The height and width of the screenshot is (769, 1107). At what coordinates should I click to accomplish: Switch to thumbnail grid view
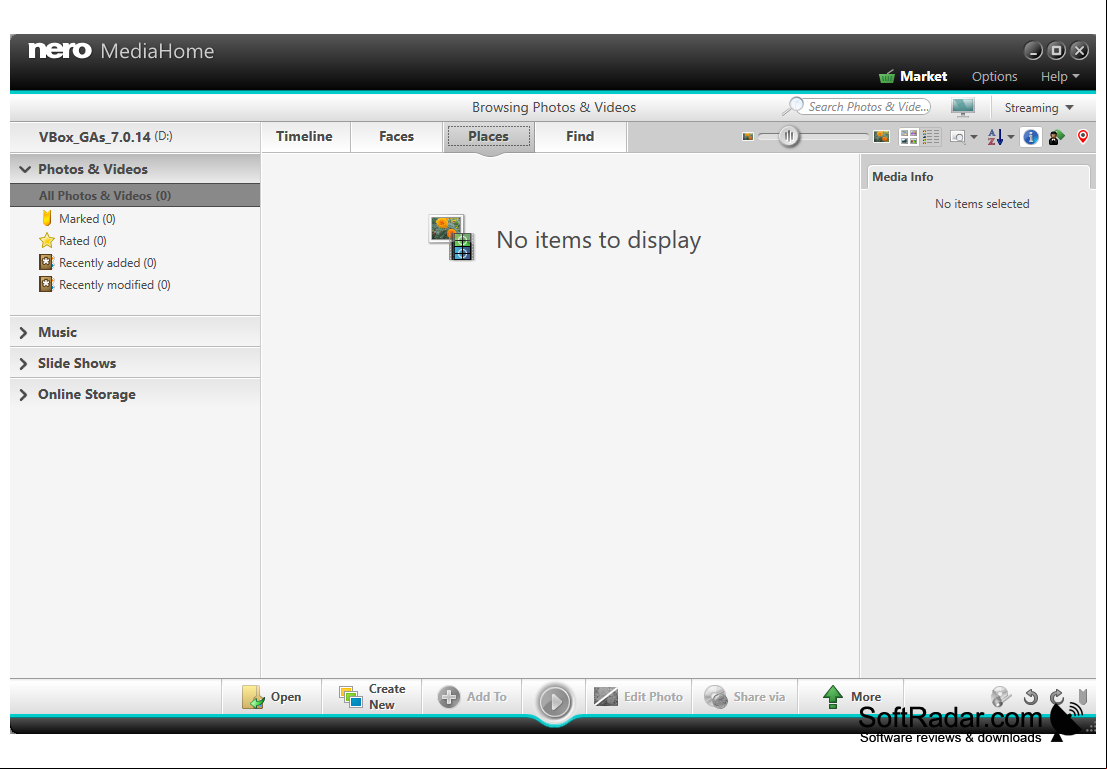(x=909, y=136)
